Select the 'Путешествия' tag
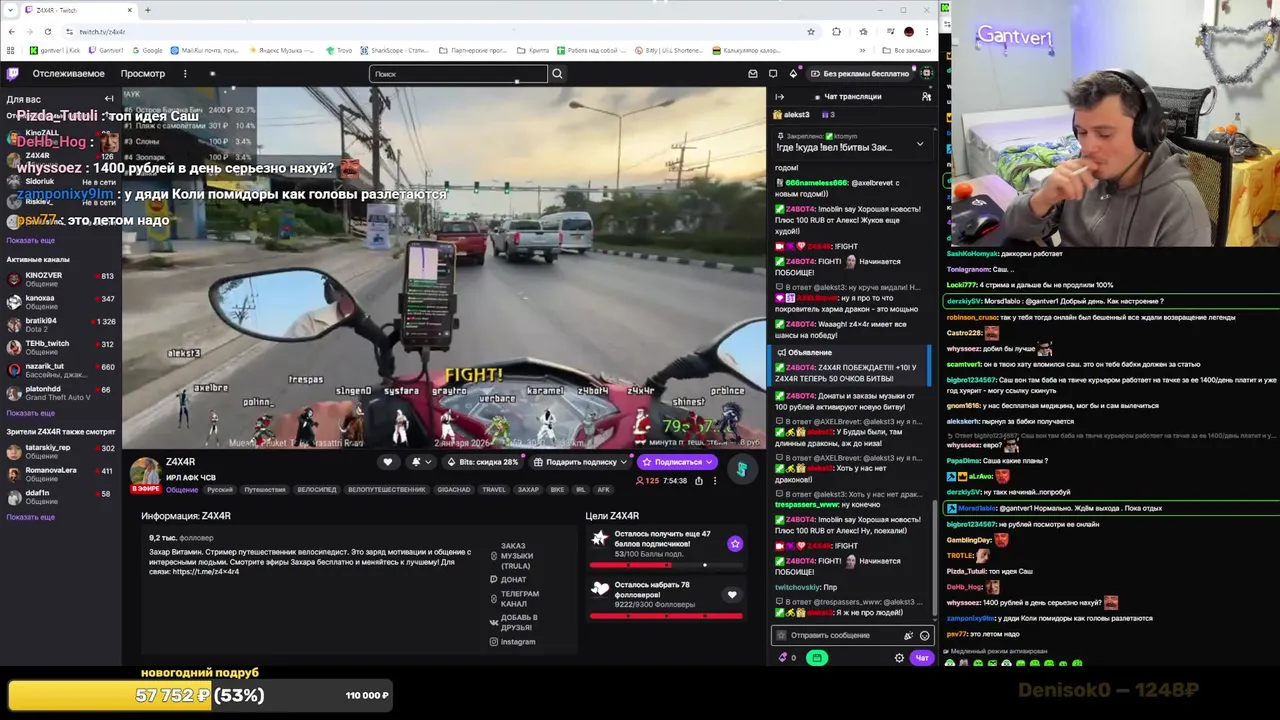The height and width of the screenshot is (720, 1280). point(265,490)
